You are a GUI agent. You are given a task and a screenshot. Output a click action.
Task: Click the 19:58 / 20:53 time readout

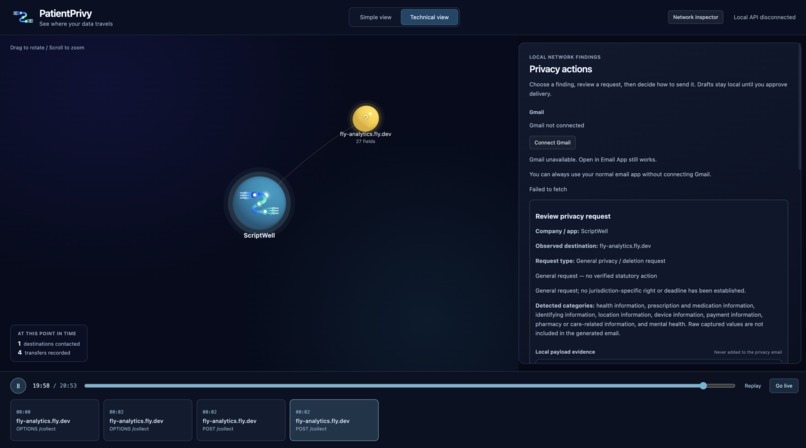click(54, 386)
